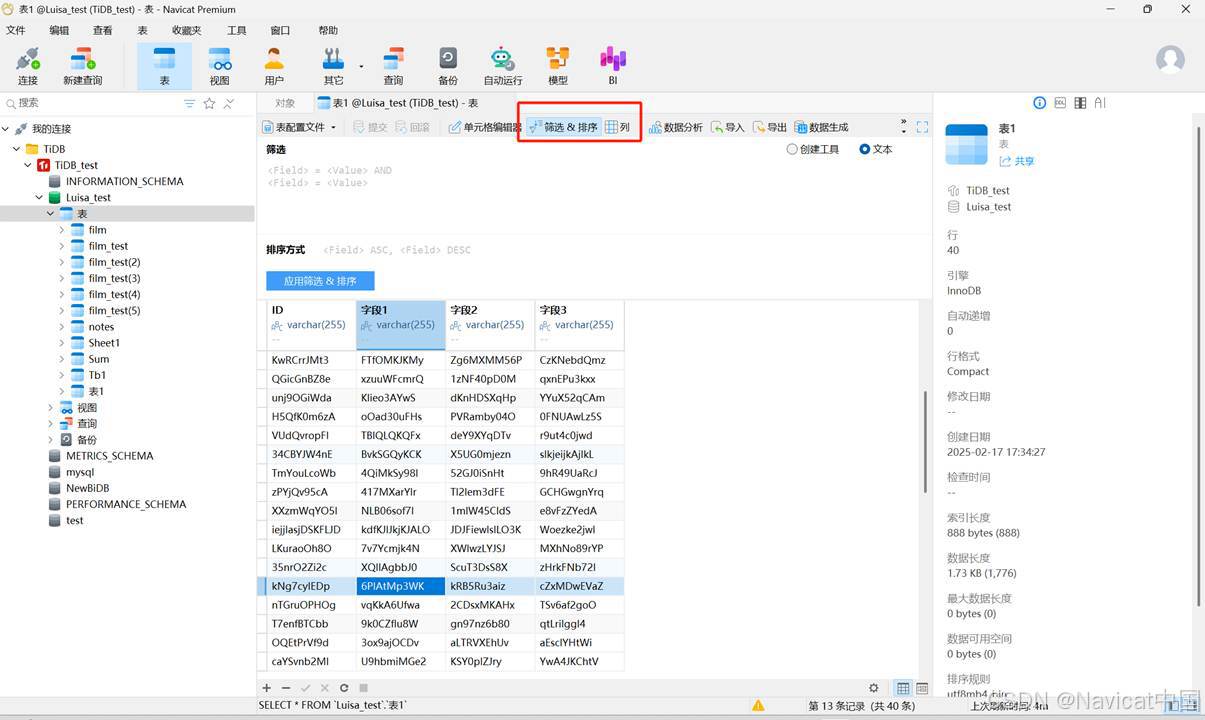Expand the 查询 node in the tree
The image size is (1205, 720).
[51, 424]
